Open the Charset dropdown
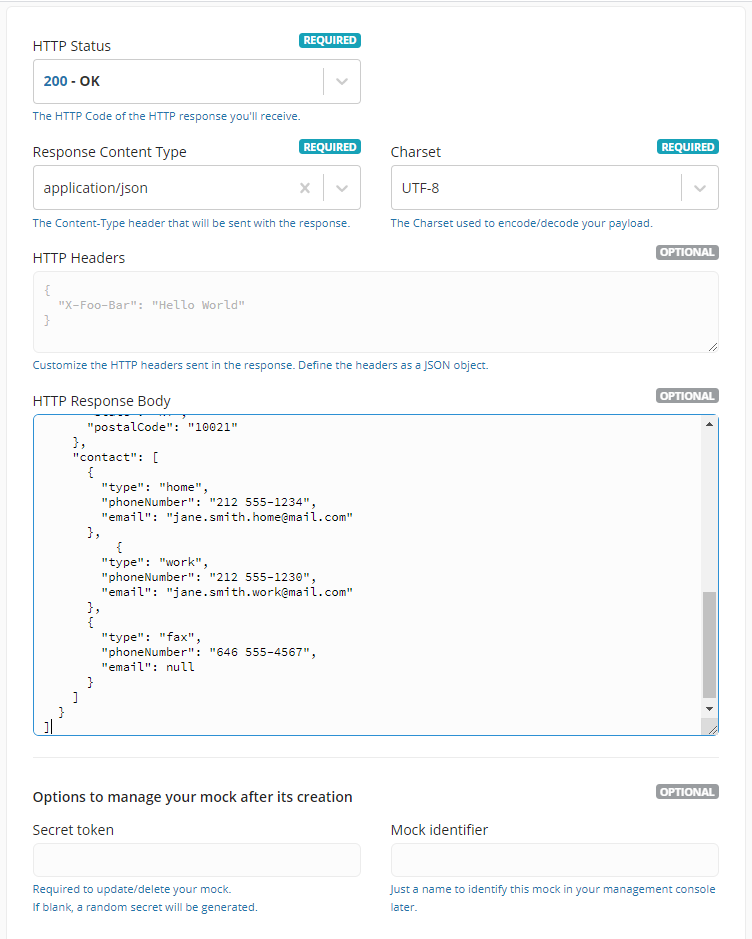Viewport: 752px width, 939px height. 699,187
